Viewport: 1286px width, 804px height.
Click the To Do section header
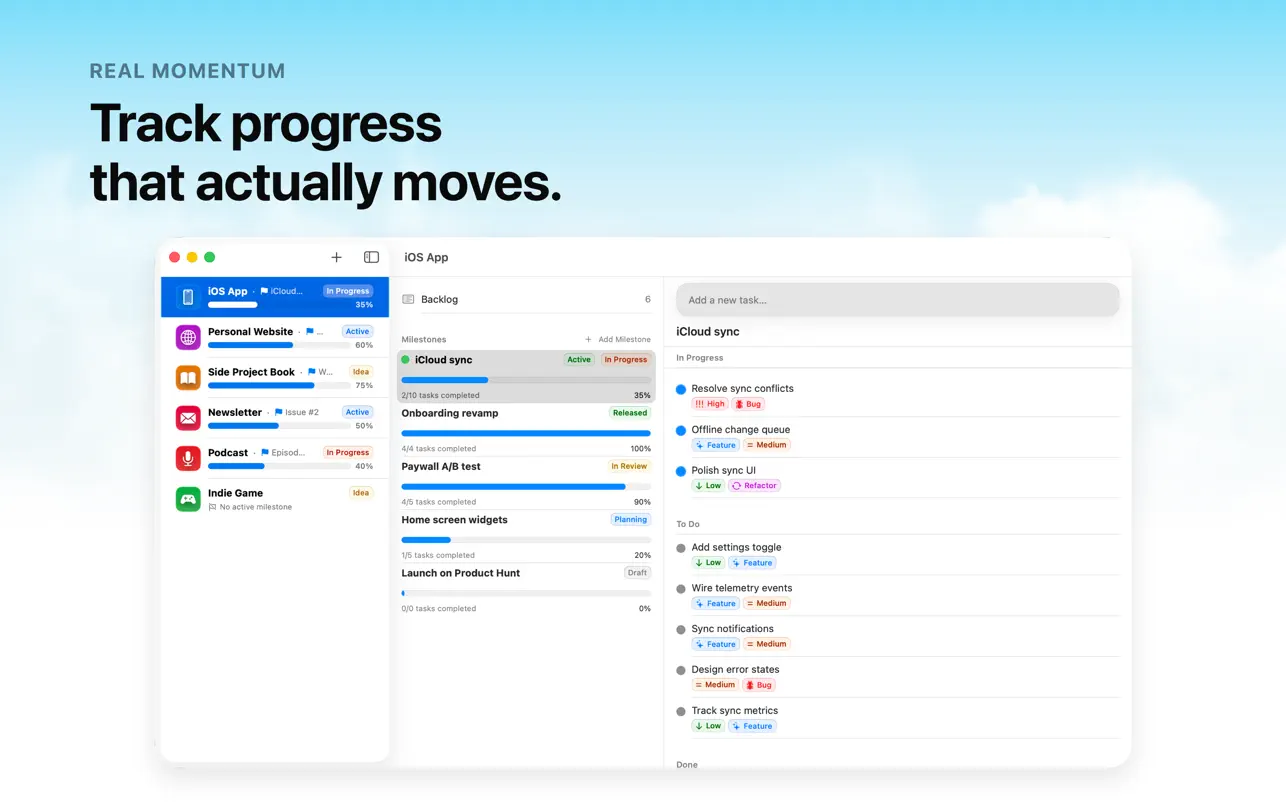688,524
